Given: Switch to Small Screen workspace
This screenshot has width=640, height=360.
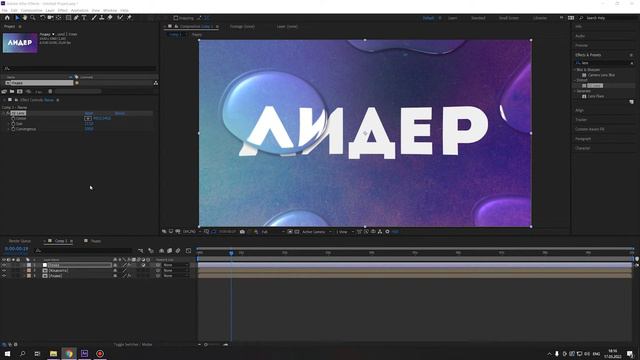Looking at the screenshot, I should [x=509, y=18].
